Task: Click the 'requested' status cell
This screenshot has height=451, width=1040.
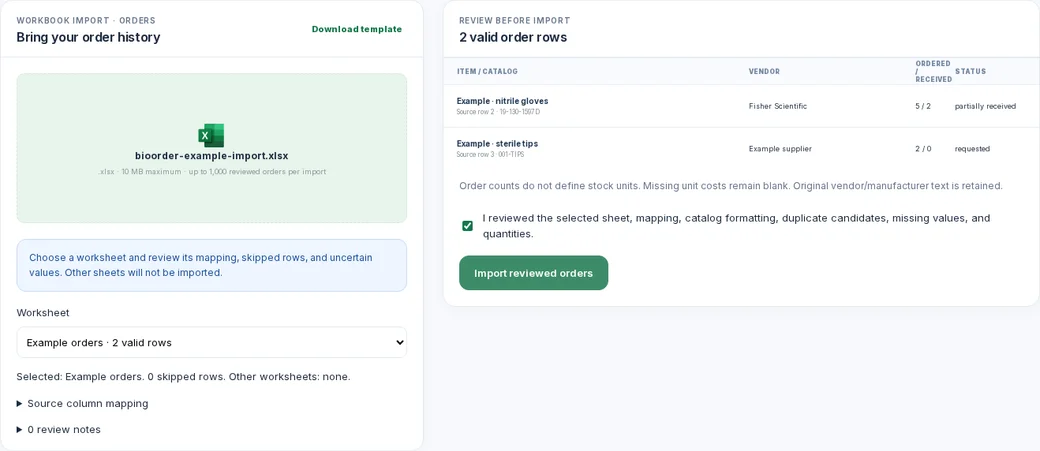Action: pyautogui.click(x=972, y=149)
